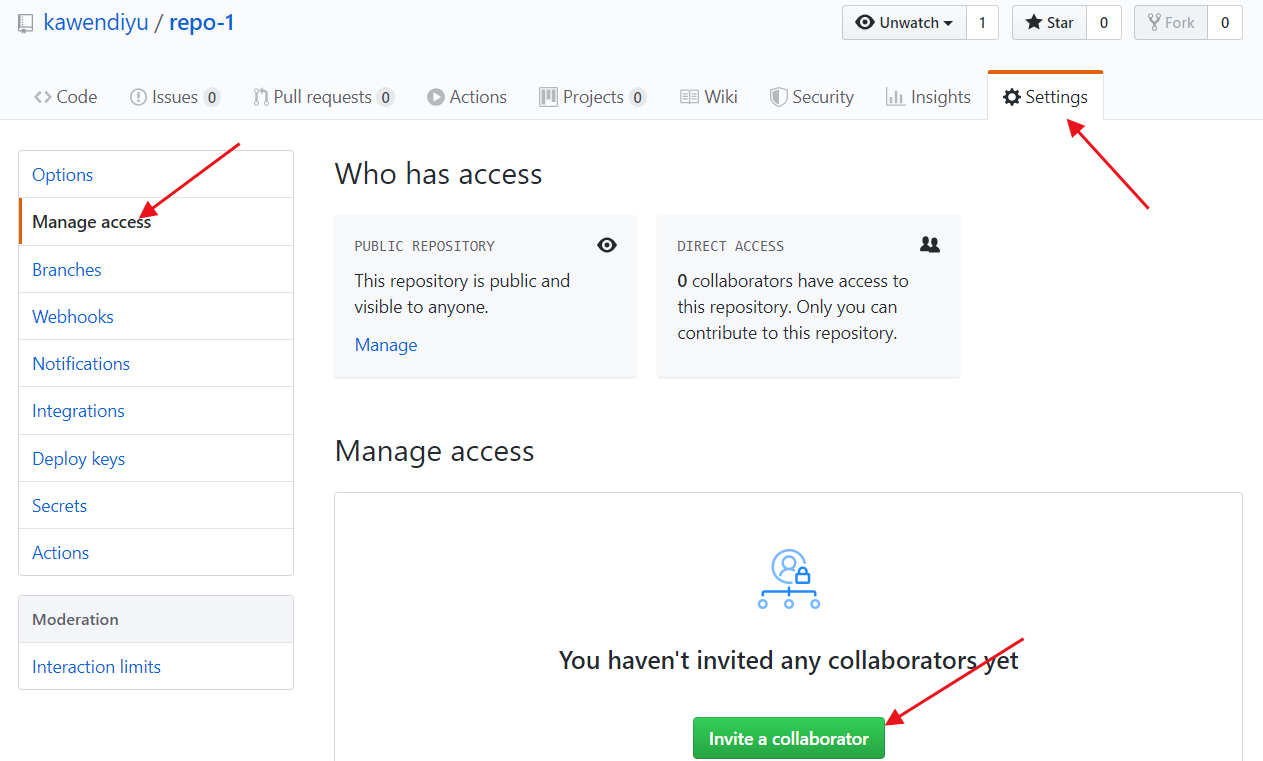Viewport: 1263px width, 761px height.
Task: Open the Security tab
Action: (x=812, y=97)
